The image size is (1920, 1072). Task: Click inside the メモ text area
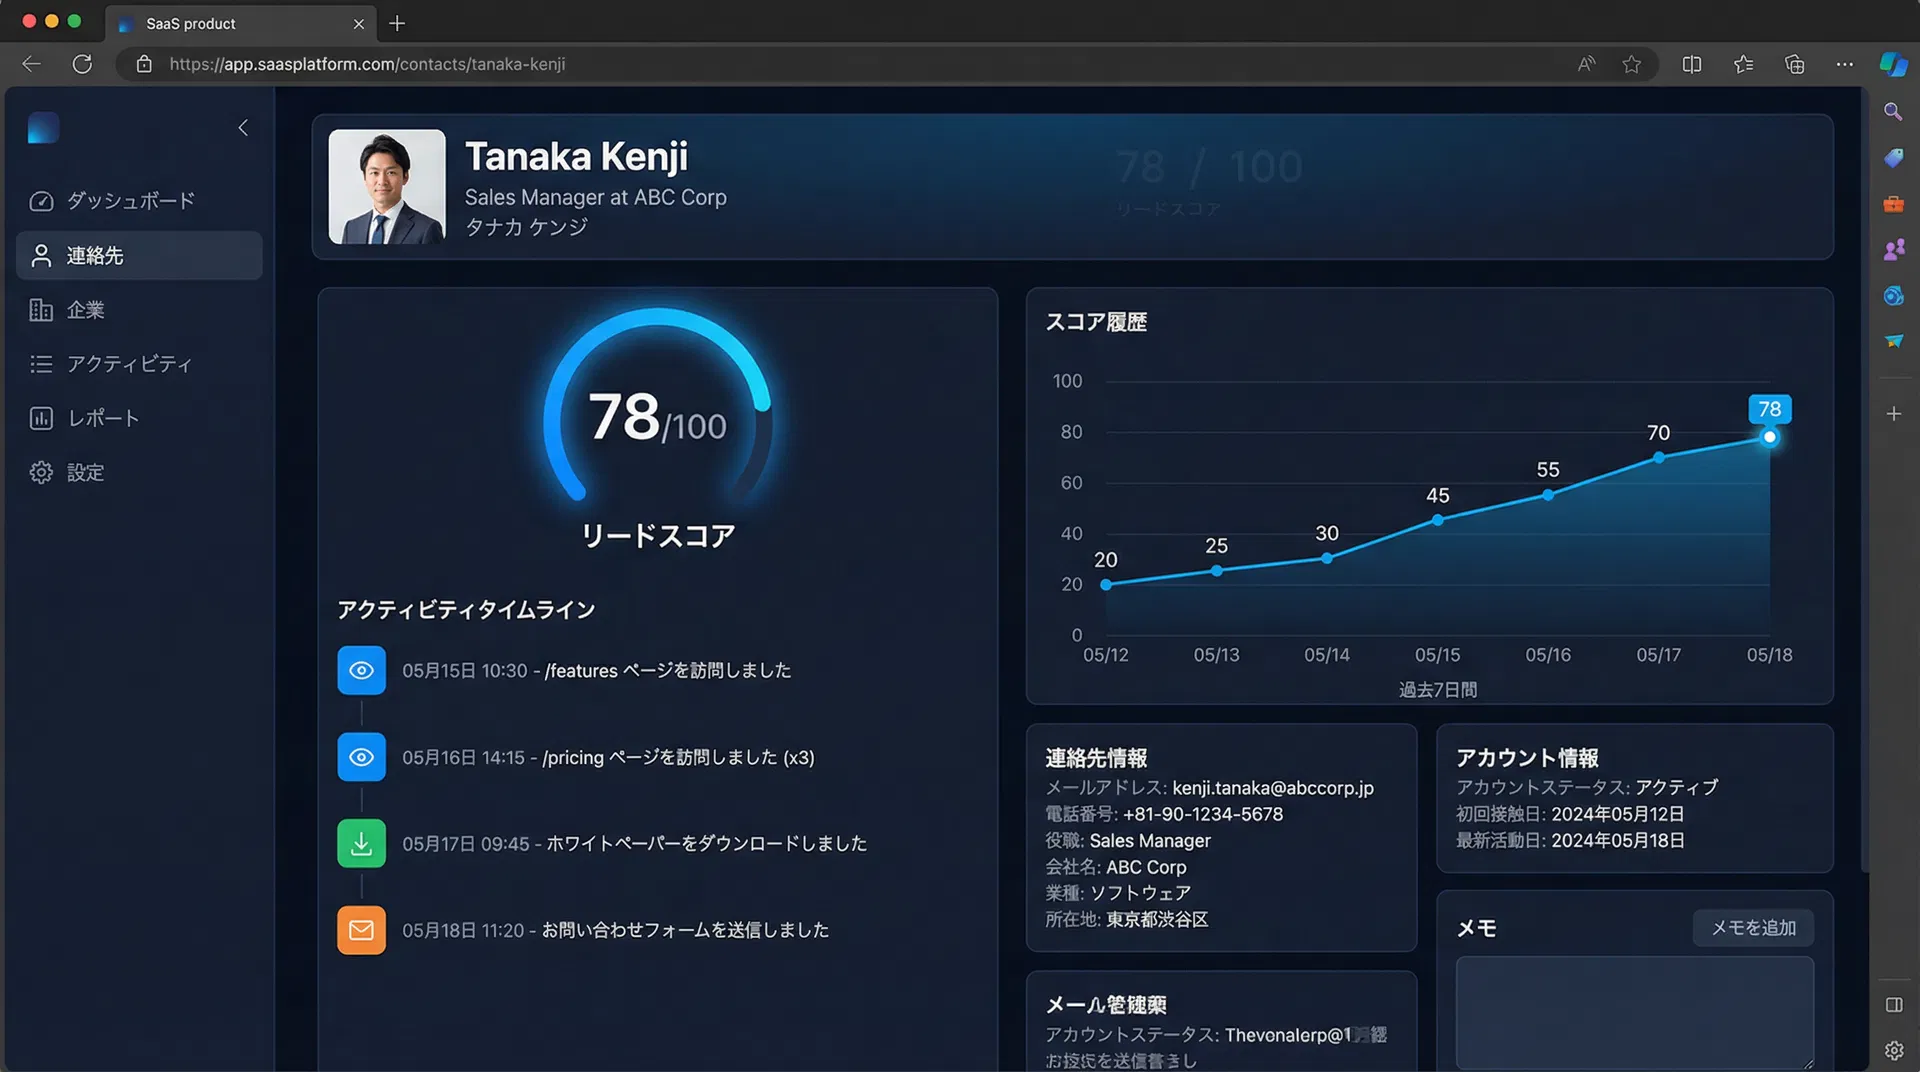[1634, 1012]
